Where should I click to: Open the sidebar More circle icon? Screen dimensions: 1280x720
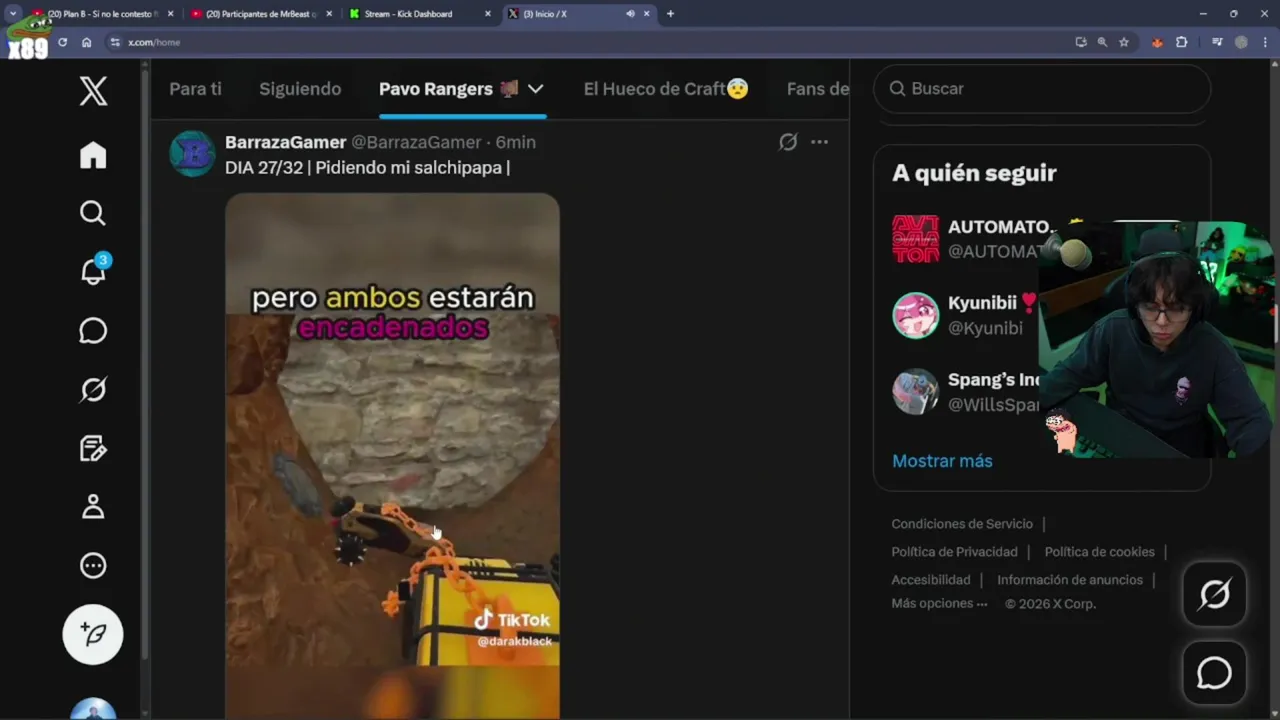pyautogui.click(x=93, y=566)
